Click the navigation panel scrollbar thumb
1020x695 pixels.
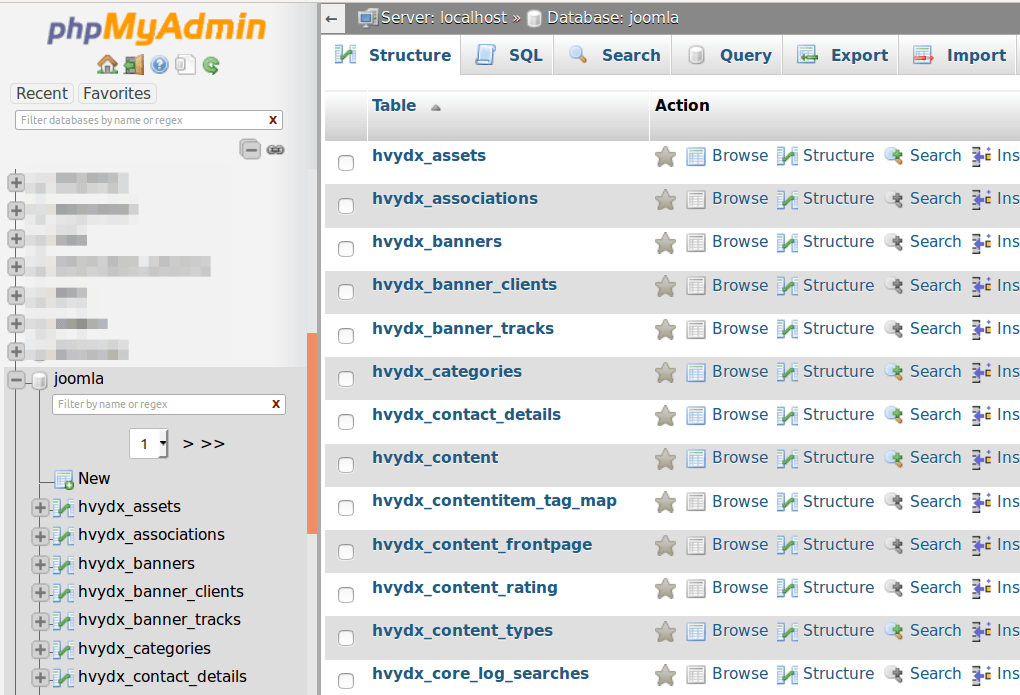[312, 433]
